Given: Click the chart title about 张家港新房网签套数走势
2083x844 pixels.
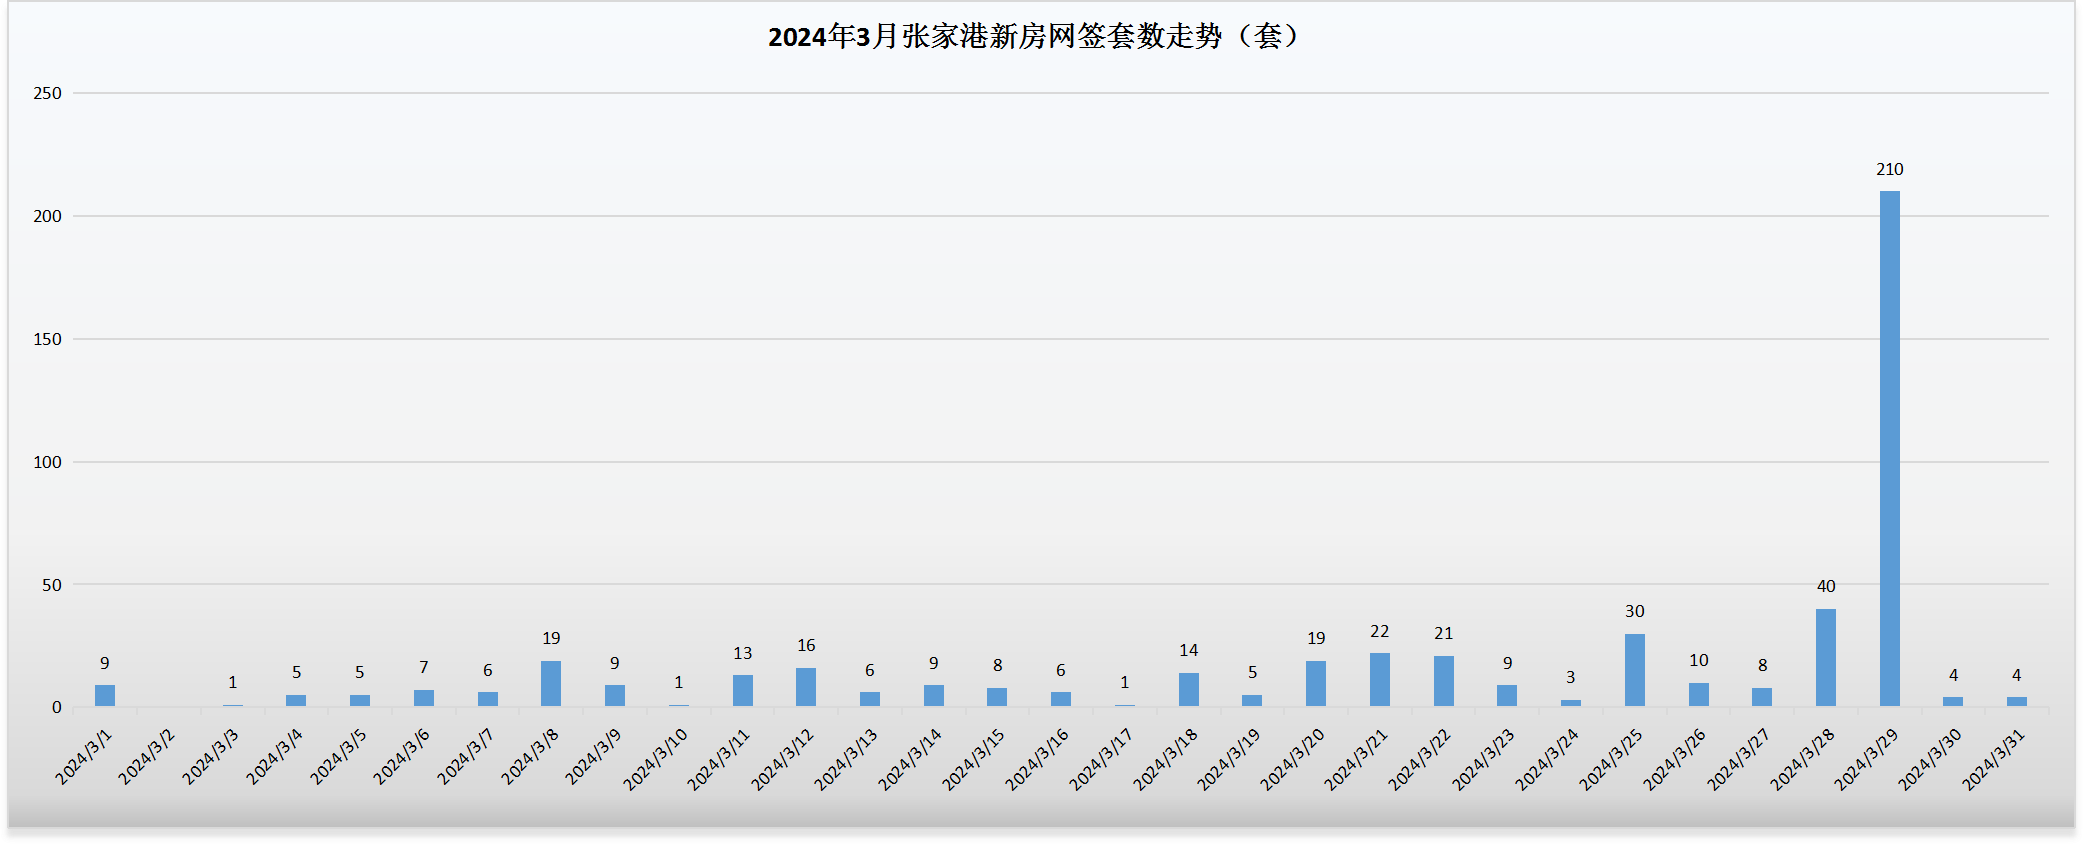Looking at the screenshot, I should 1035,36.
